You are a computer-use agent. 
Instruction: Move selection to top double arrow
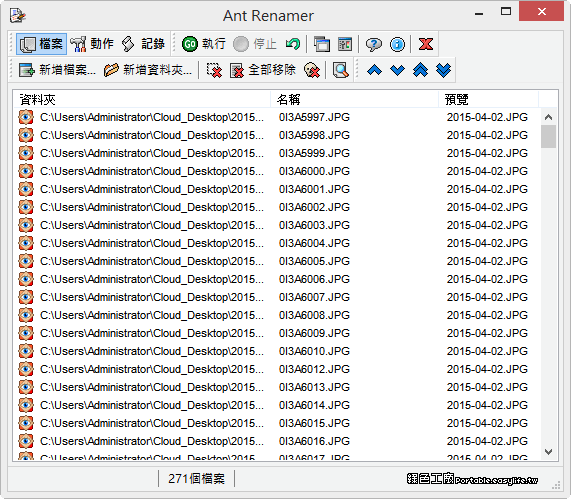pos(420,70)
